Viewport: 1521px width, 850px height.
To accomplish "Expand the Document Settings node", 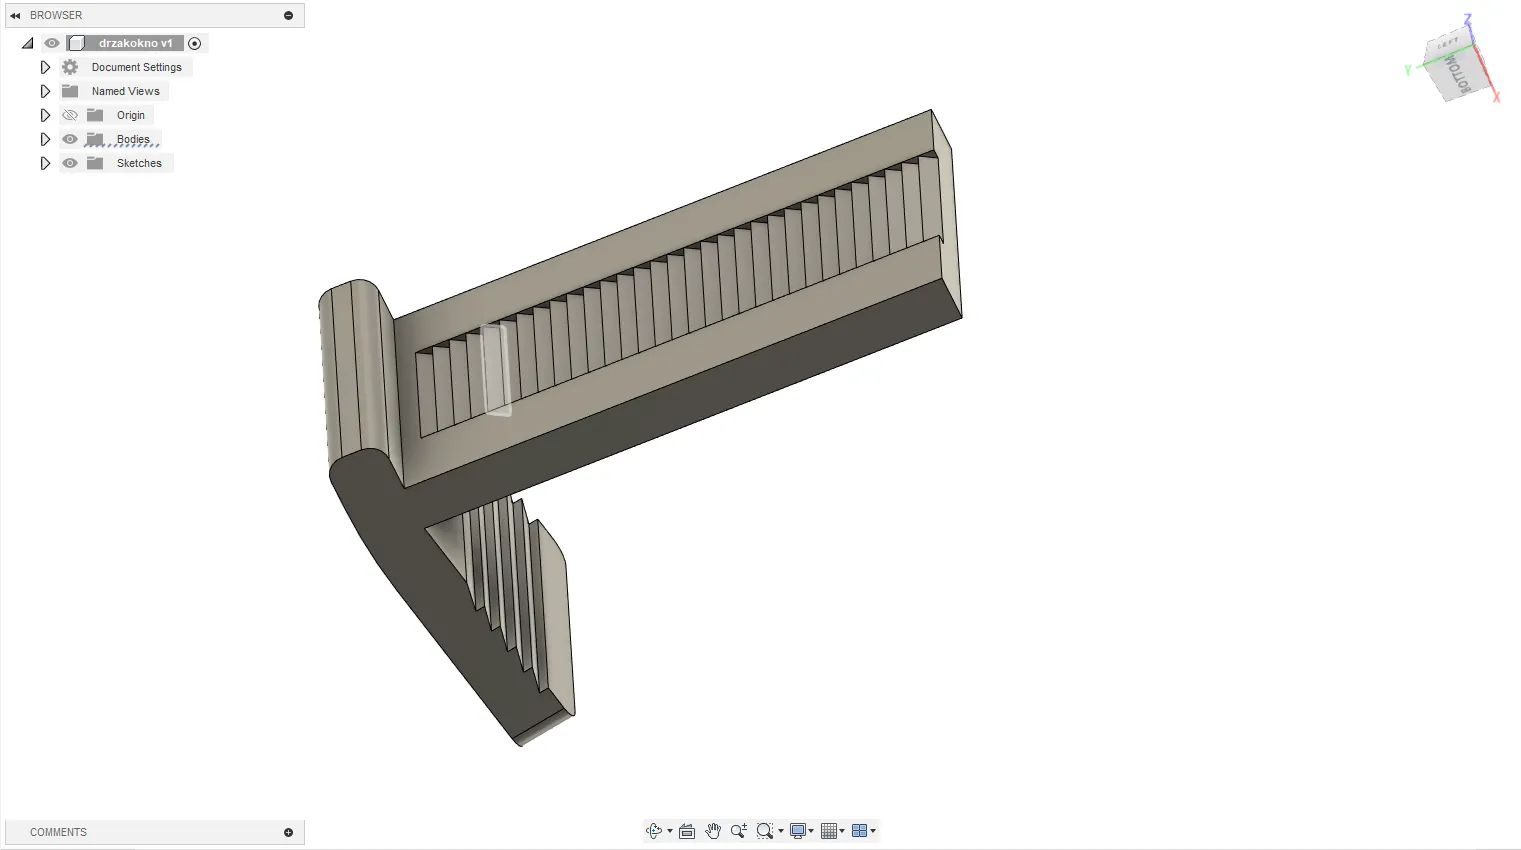I will click(45, 67).
